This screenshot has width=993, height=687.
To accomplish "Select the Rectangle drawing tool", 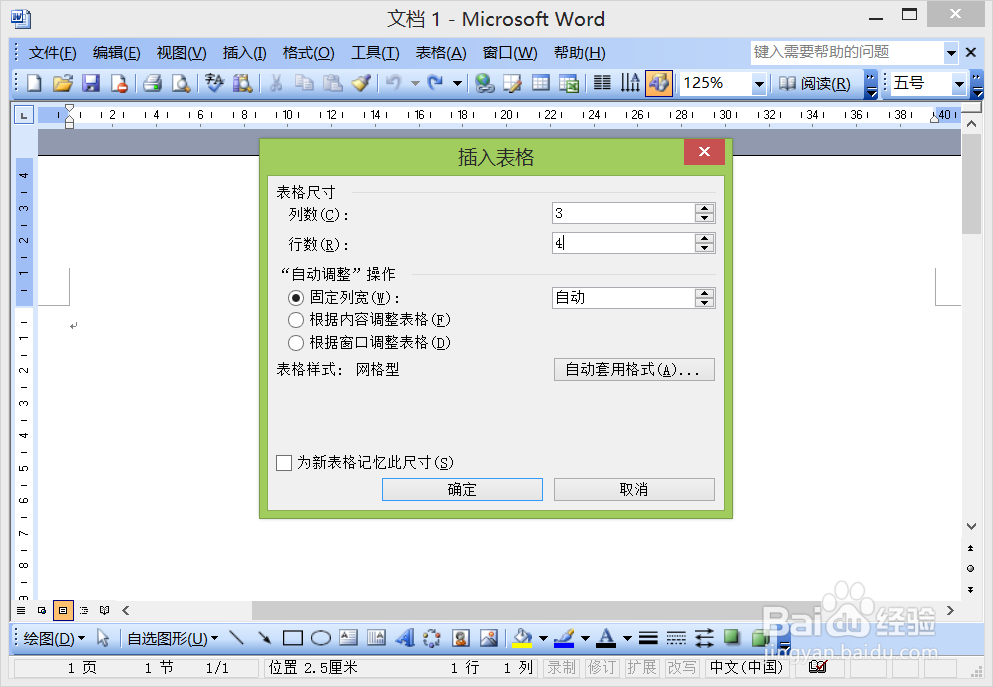I will click(x=293, y=638).
